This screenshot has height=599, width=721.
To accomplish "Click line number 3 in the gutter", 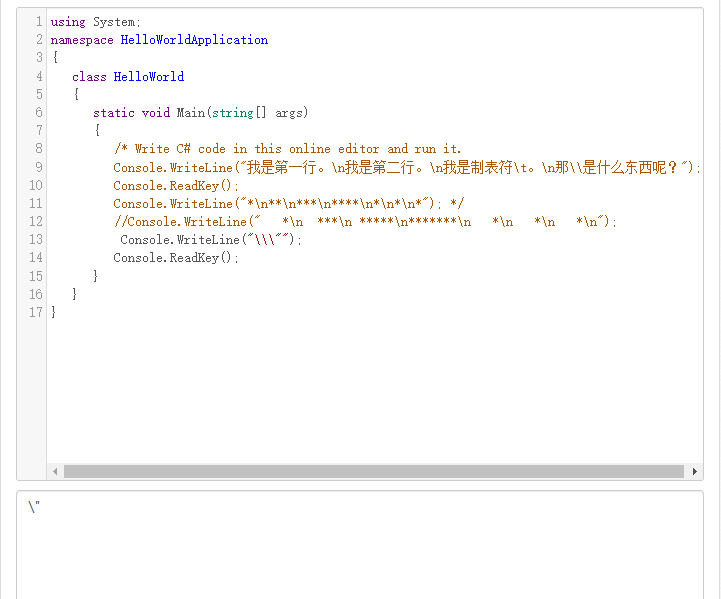I will pyautogui.click(x=39, y=58).
